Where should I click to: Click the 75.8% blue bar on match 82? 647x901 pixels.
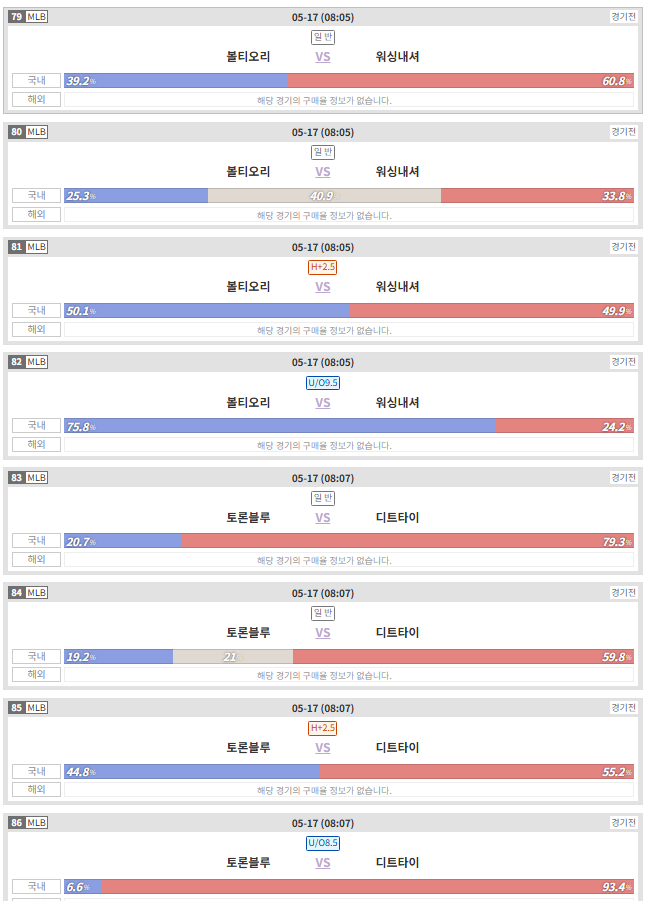click(x=280, y=426)
